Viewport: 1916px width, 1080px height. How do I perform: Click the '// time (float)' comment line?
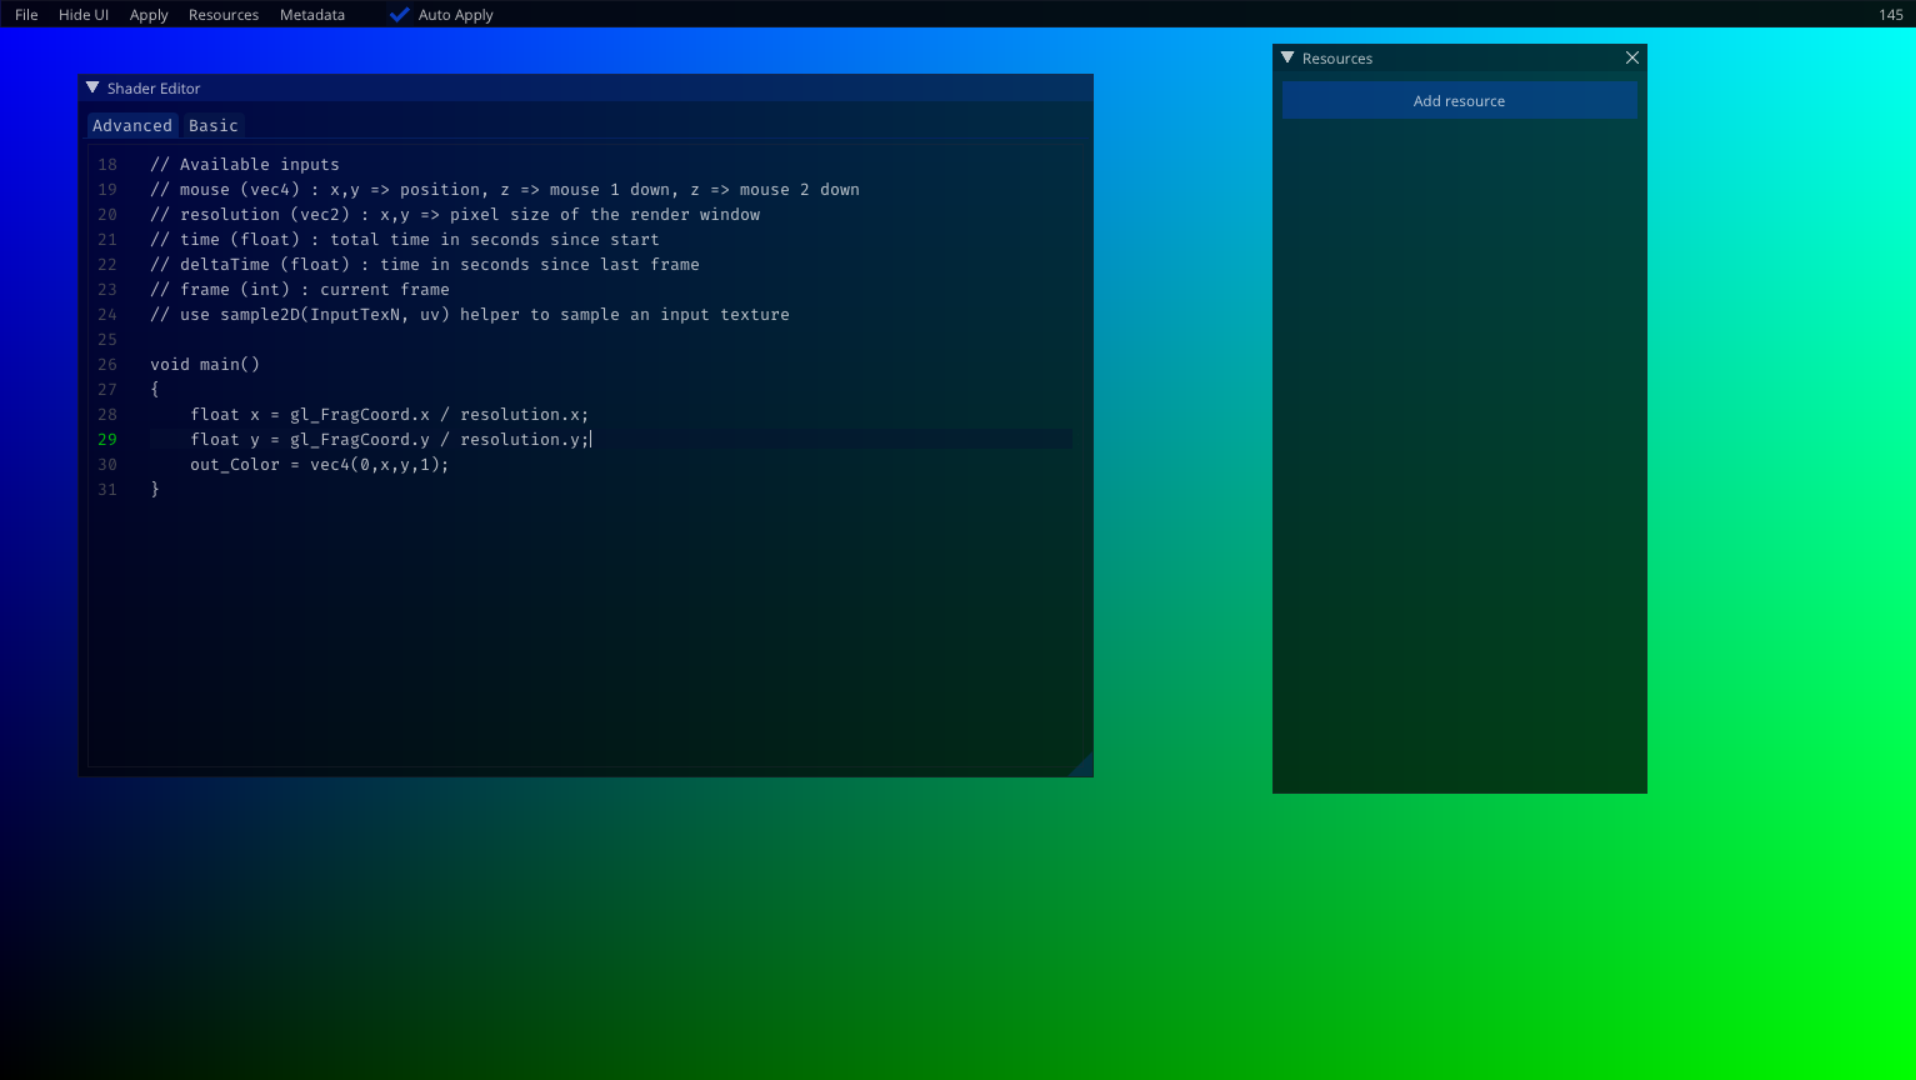(x=405, y=239)
